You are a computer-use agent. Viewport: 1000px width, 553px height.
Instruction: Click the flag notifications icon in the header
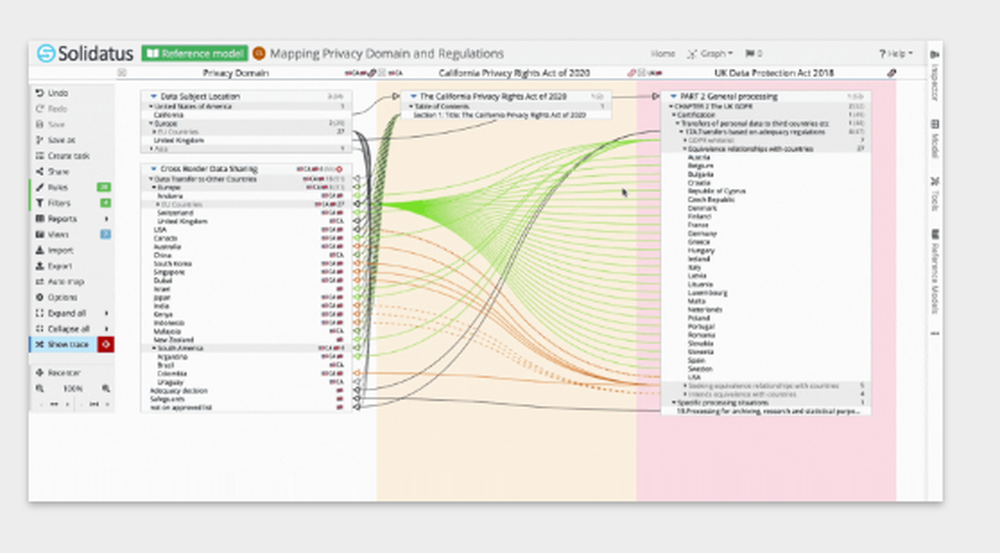[x=750, y=54]
